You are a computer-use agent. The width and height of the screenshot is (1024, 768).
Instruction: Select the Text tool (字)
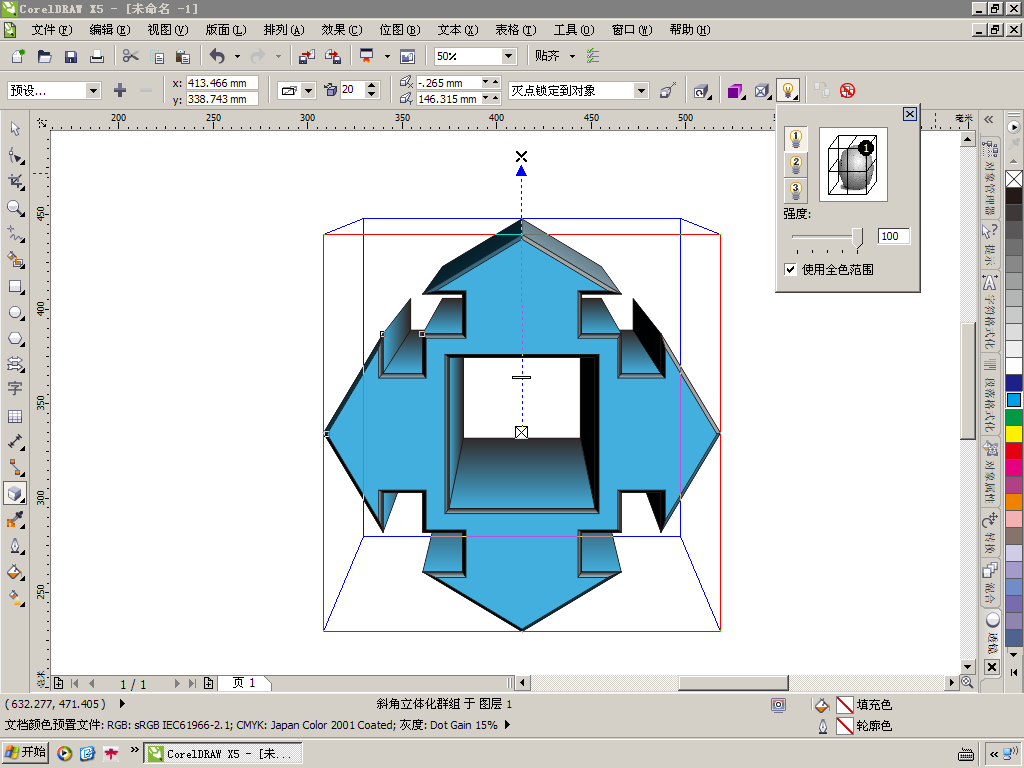tap(15, 389)
